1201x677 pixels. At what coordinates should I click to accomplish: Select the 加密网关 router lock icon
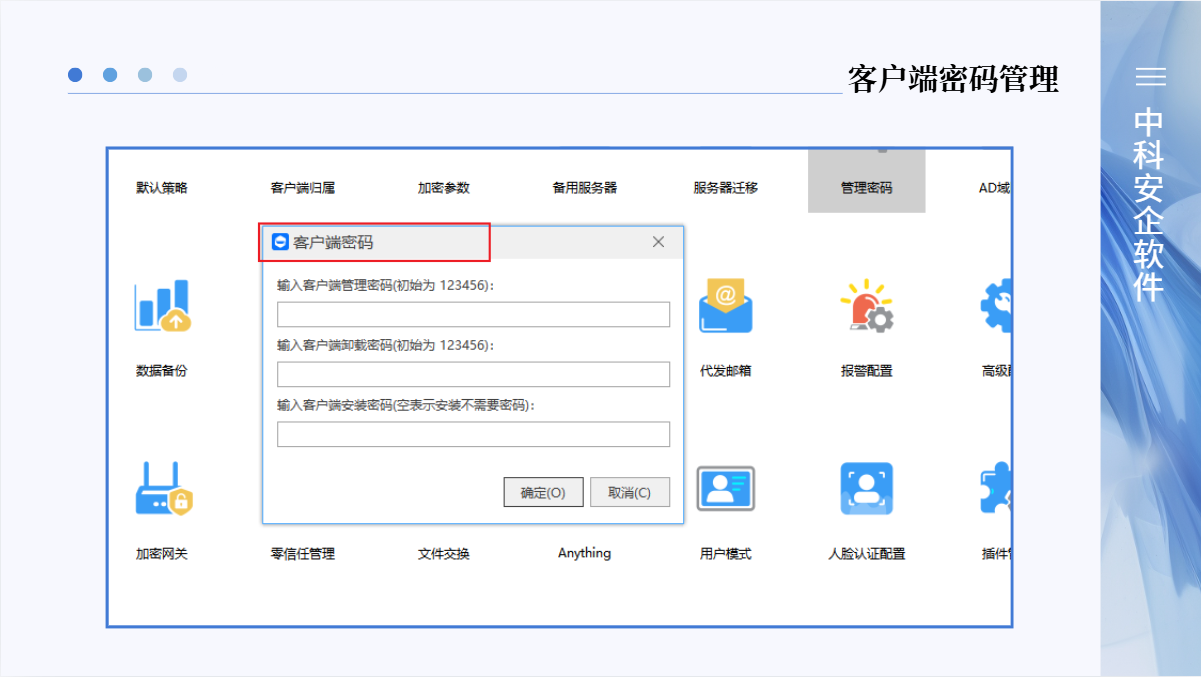(x=163, y=489)
